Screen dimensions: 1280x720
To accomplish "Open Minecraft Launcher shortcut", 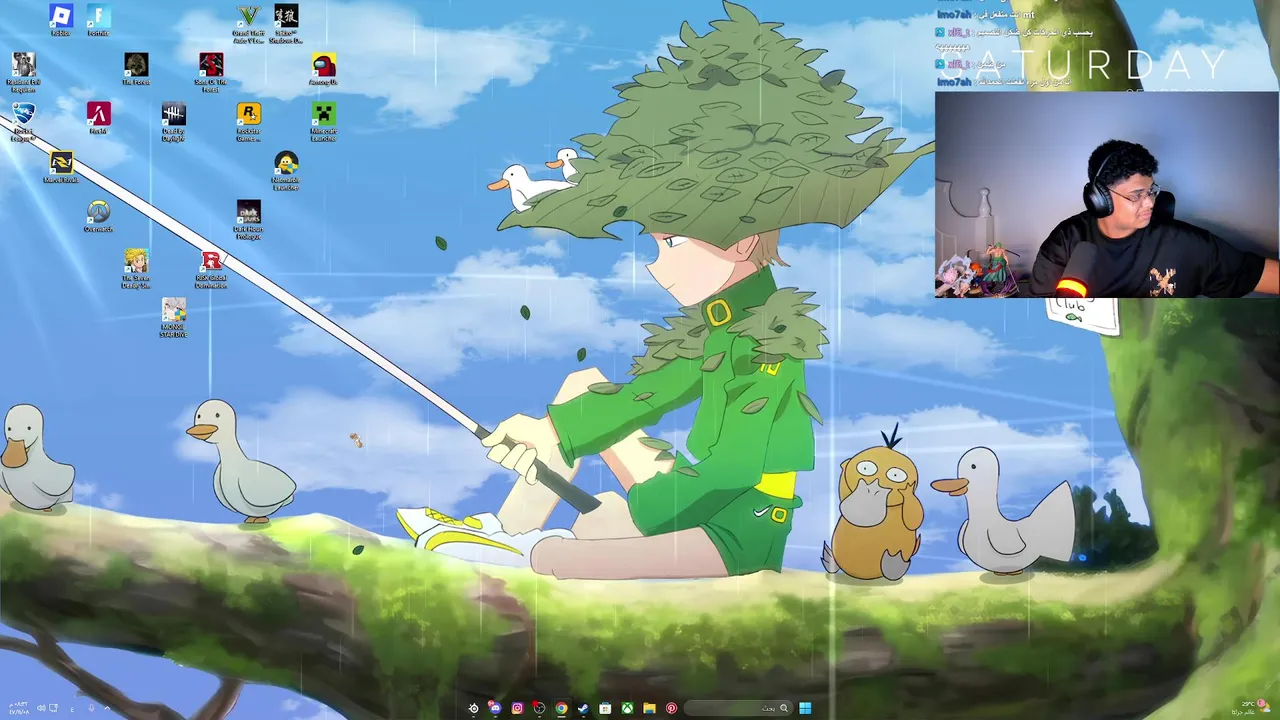I will pos(323,122).
